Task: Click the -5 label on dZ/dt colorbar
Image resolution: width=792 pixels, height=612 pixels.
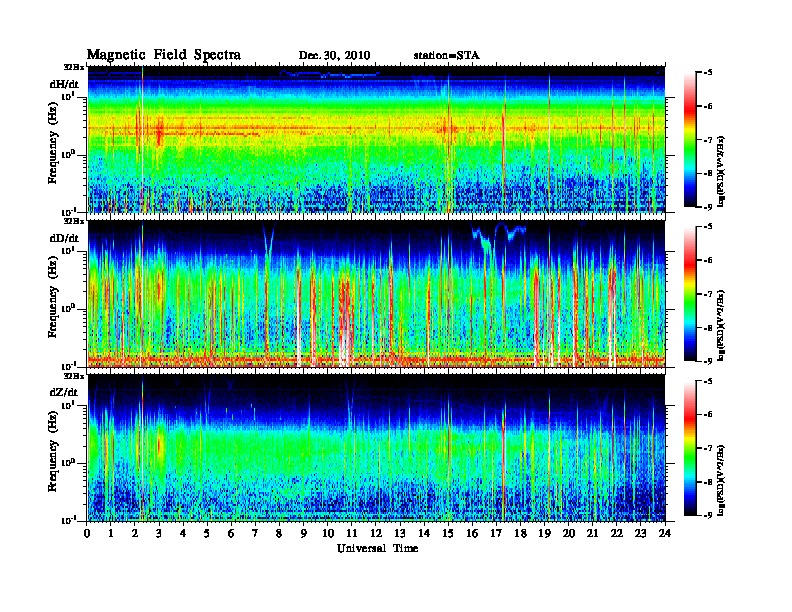Action: pos(708,381)
